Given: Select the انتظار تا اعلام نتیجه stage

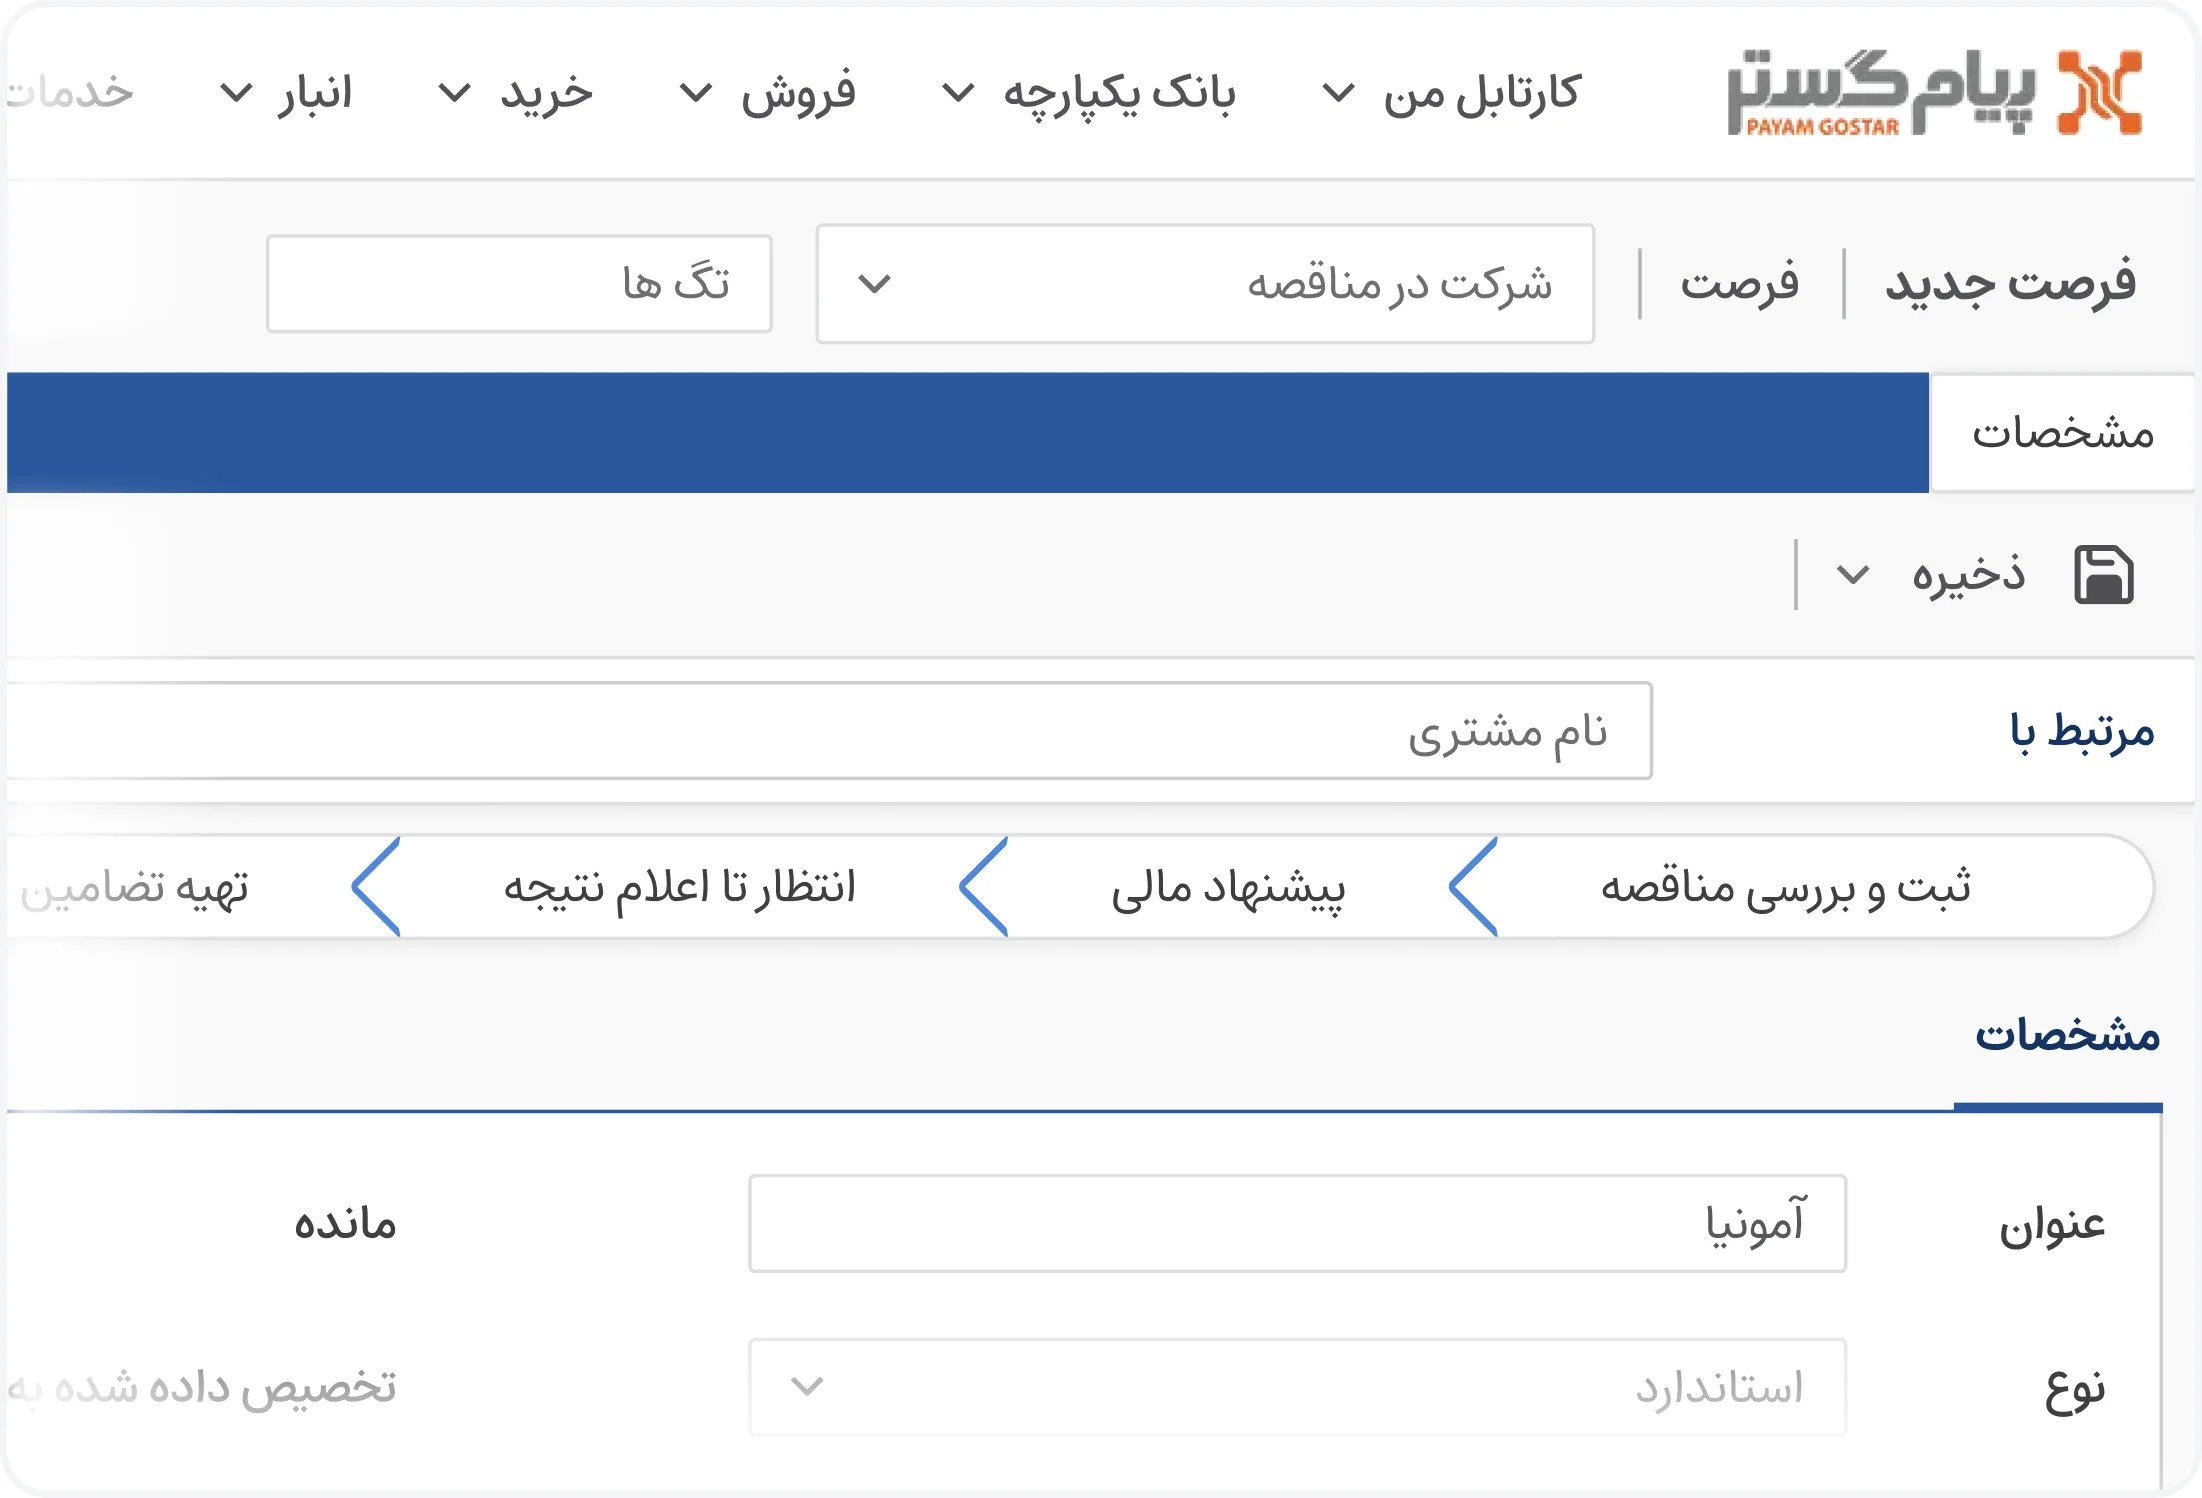Looking at the screenshot, I should (680, 887).
